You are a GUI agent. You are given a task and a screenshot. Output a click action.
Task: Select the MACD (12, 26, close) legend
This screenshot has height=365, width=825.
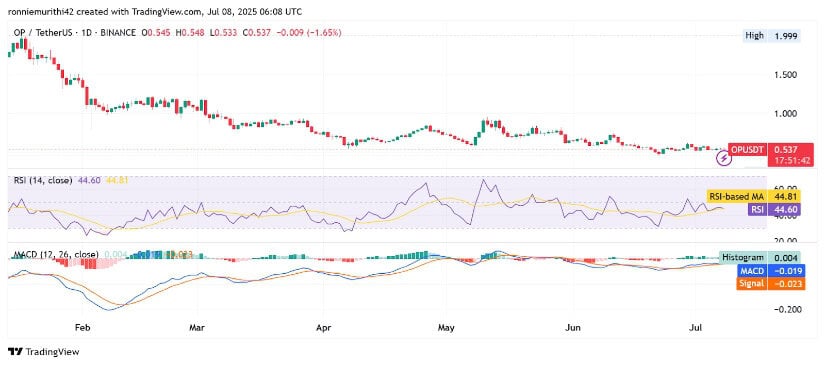coord(56,255)
